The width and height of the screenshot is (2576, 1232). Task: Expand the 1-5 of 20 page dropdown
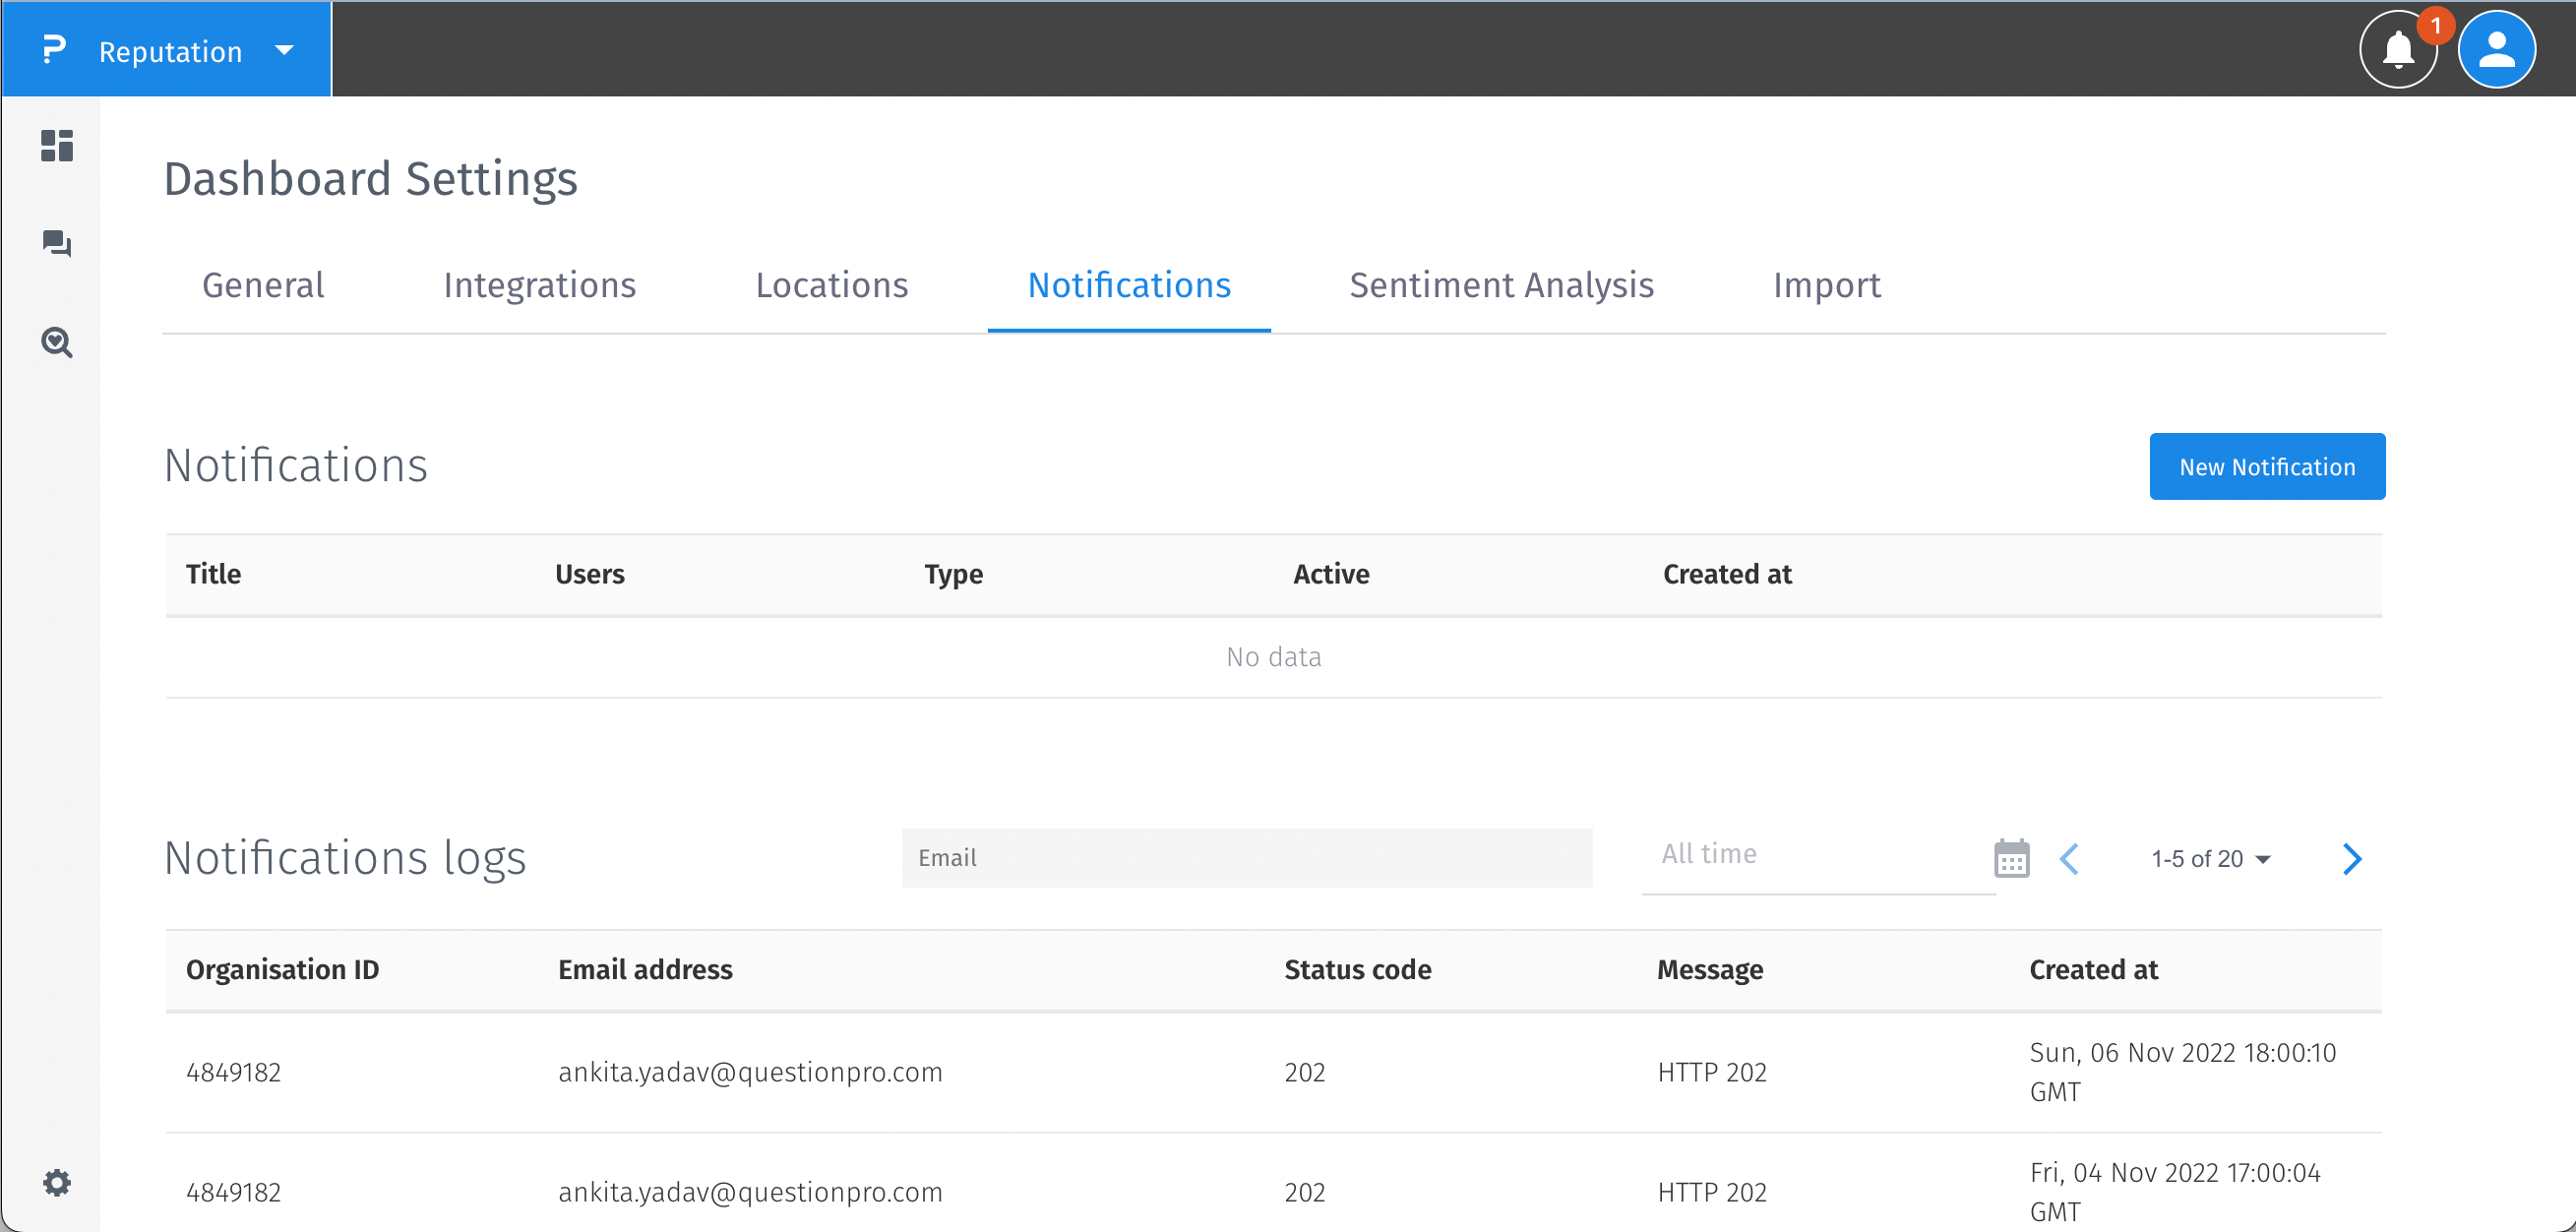point(2211,859)
